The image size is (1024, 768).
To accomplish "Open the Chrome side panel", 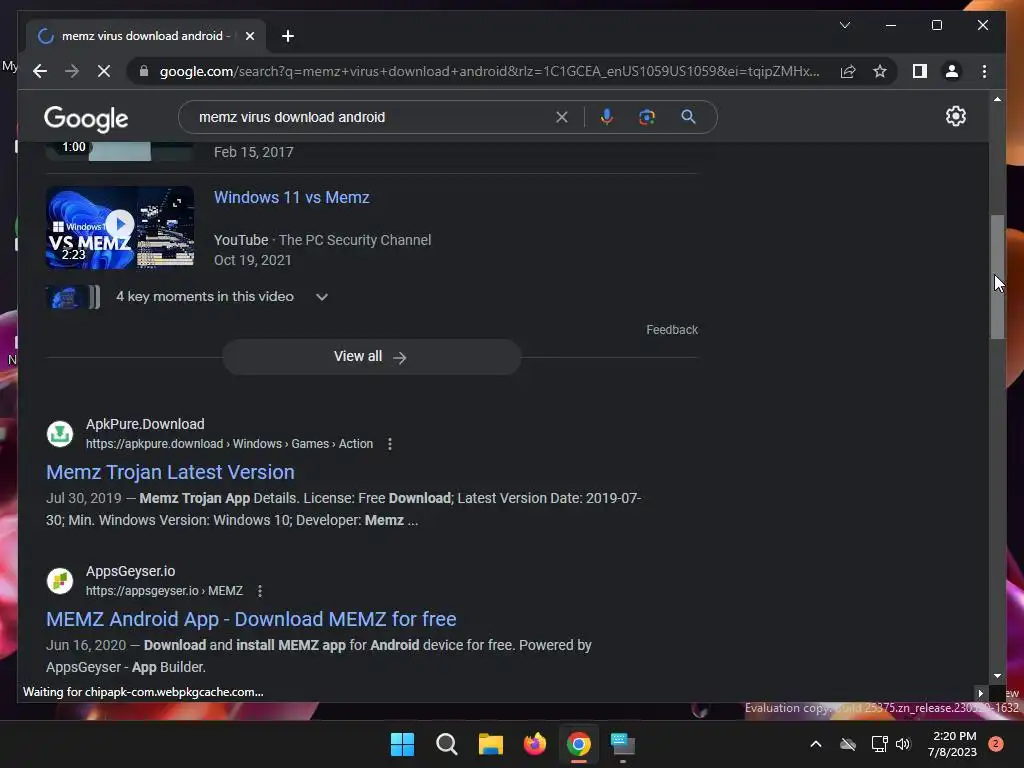I will click(x=920, y=71).
